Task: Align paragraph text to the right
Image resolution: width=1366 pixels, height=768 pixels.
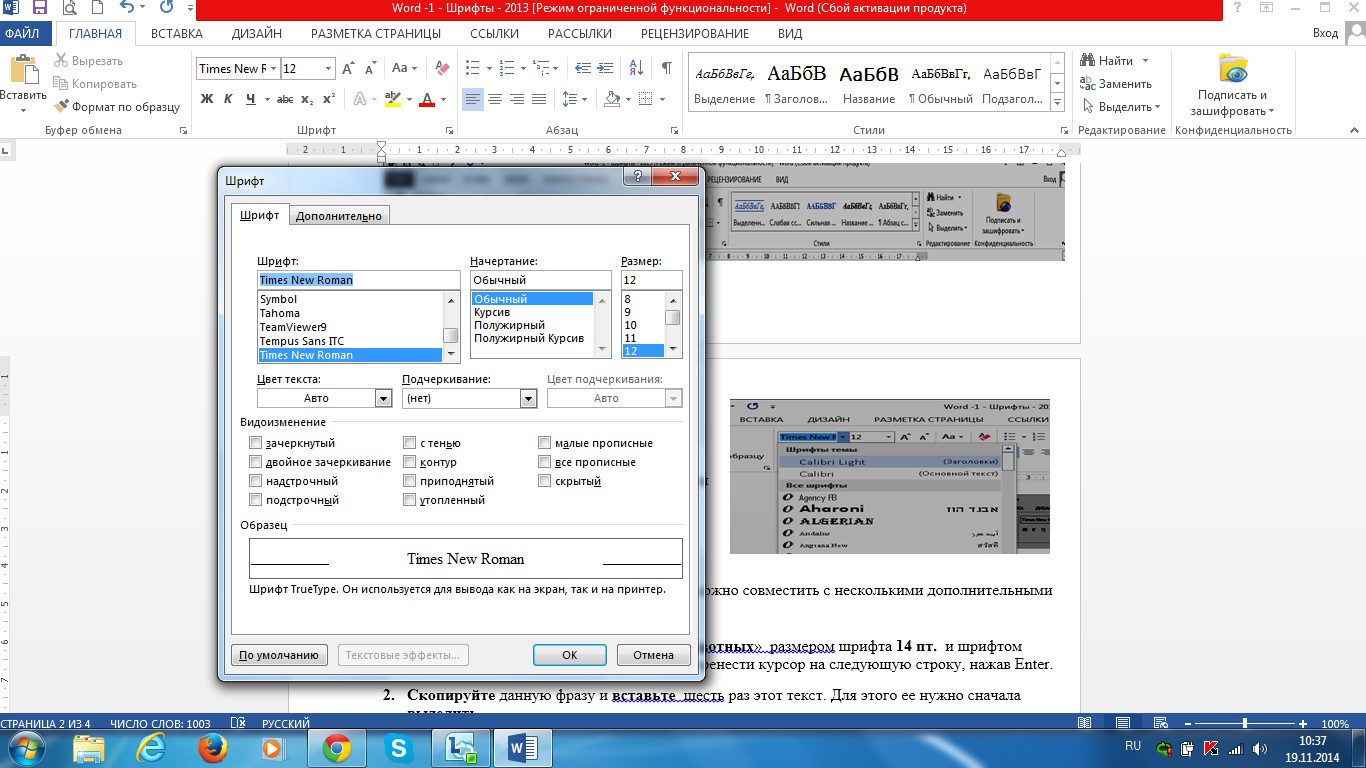Action: (x=517, y=99)
